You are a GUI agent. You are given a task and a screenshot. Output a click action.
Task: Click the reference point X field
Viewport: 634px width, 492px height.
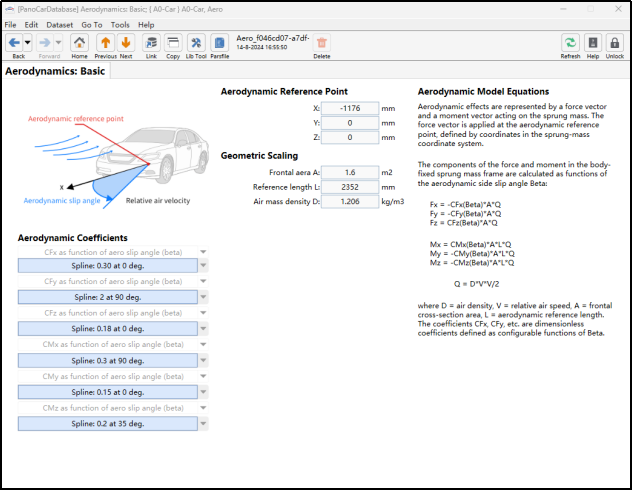coord(350,108)
